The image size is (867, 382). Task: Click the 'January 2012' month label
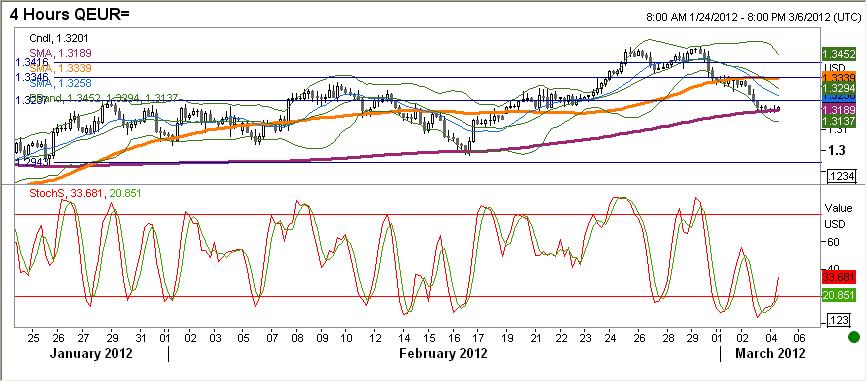(91, 353)
